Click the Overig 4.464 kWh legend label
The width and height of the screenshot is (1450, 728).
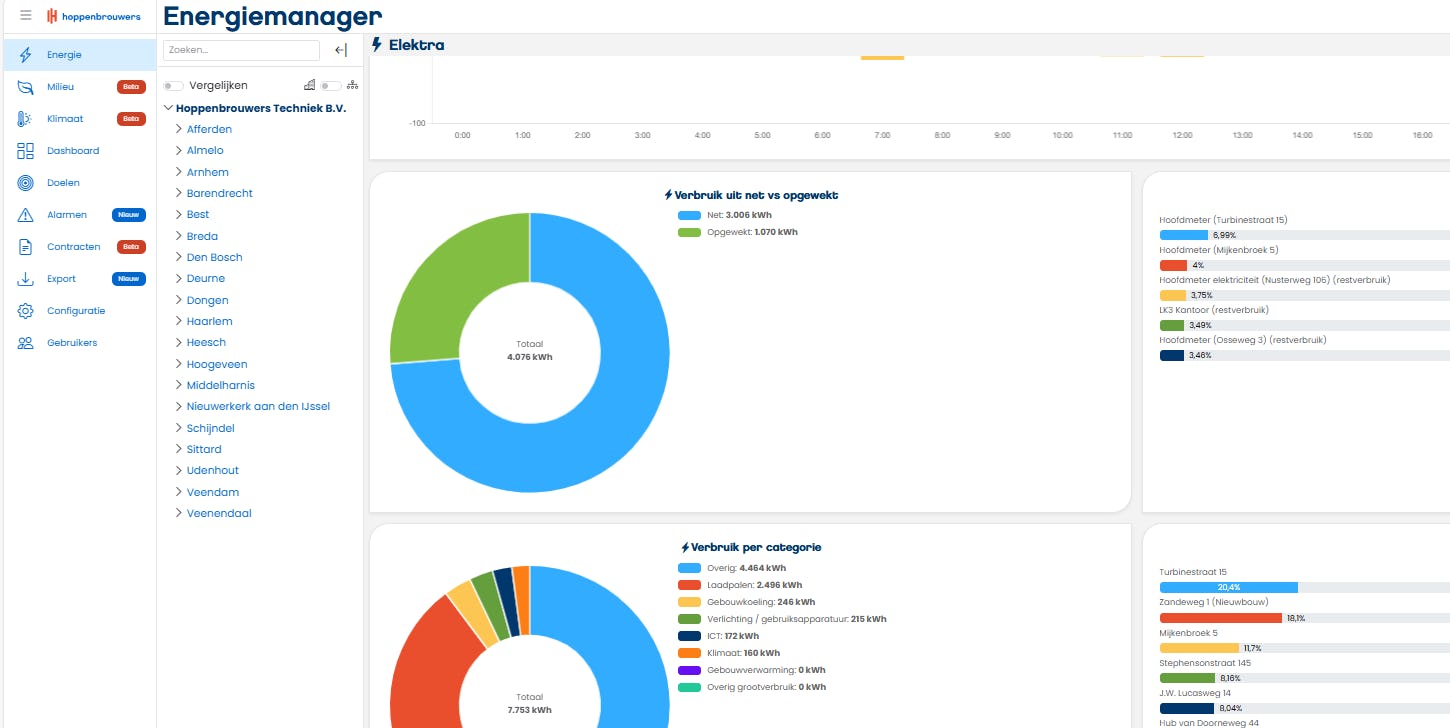(746, 568)
